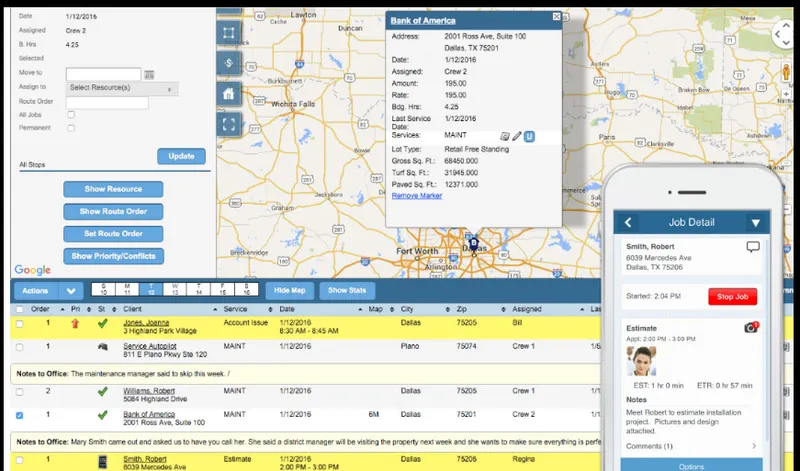The image size is (800, 471).
Task: Check the Smith, Robert row checkbox
Action: tap(19, 460)
